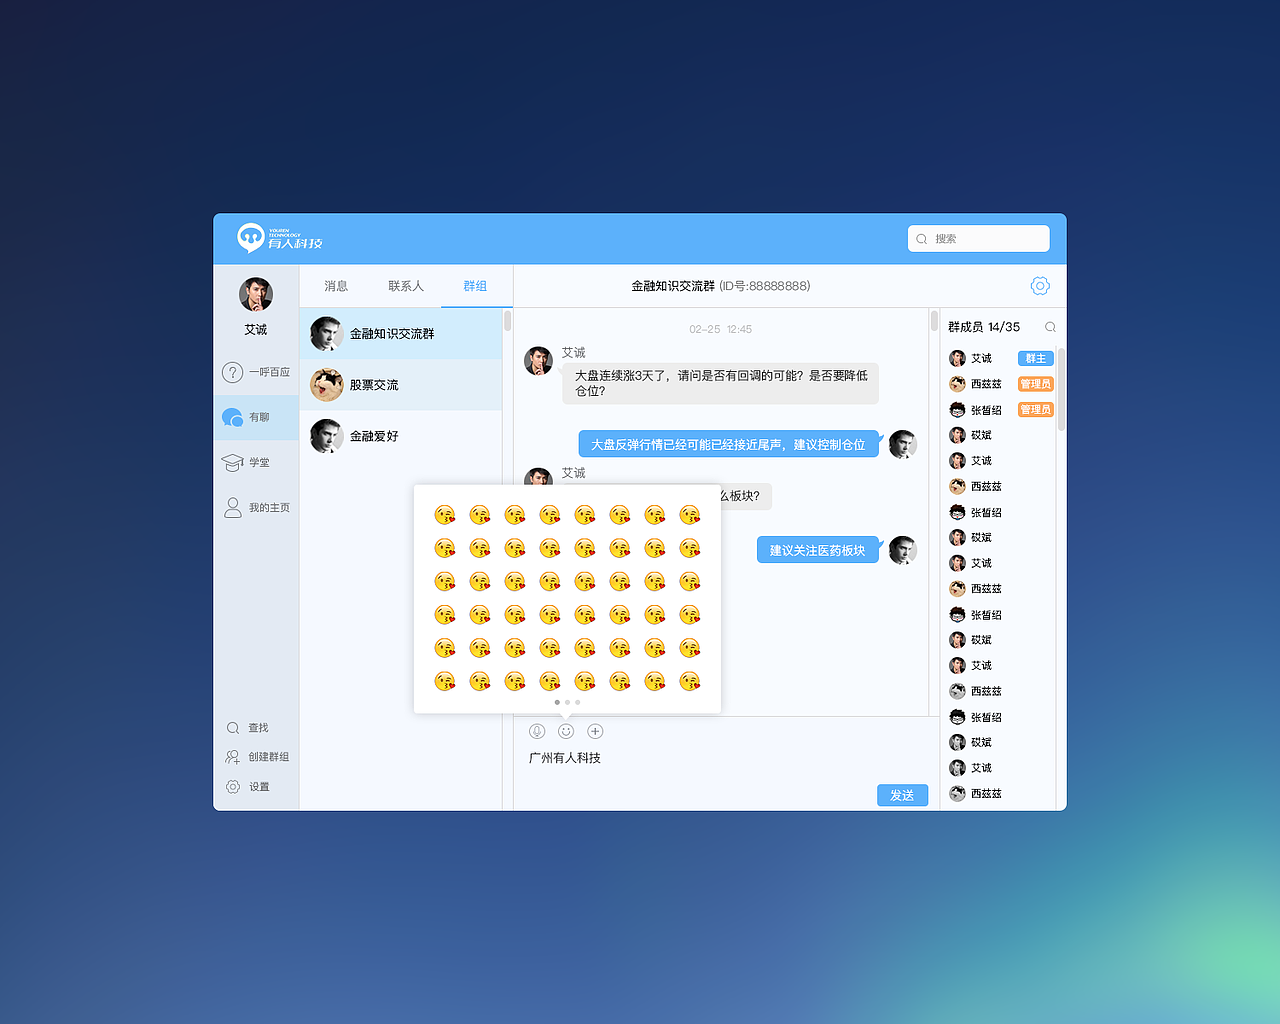
Task: Open attachments with the plus icon
Action: pos(595,731)
